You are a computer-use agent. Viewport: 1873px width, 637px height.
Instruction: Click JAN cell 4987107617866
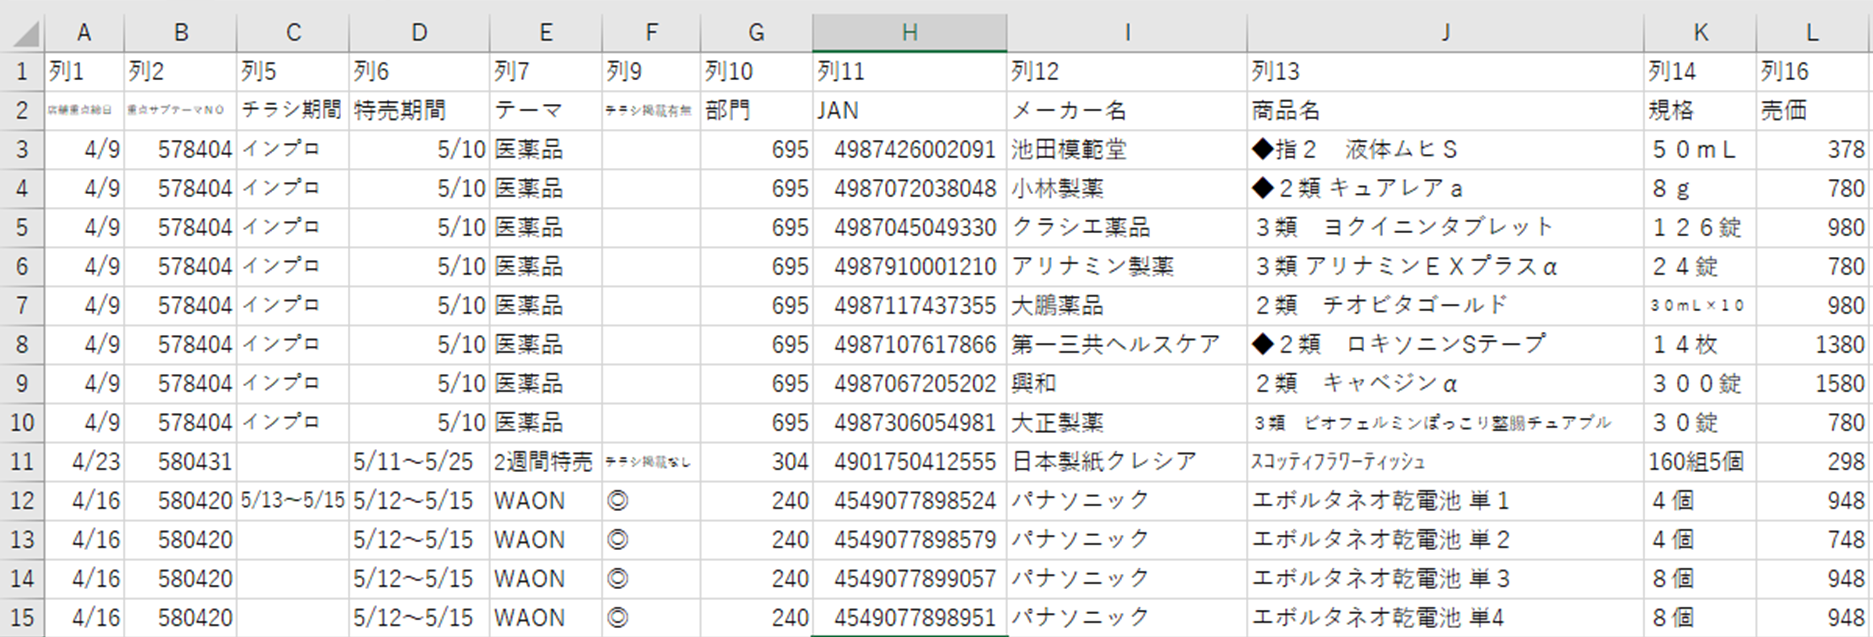(x=909, y=344)
